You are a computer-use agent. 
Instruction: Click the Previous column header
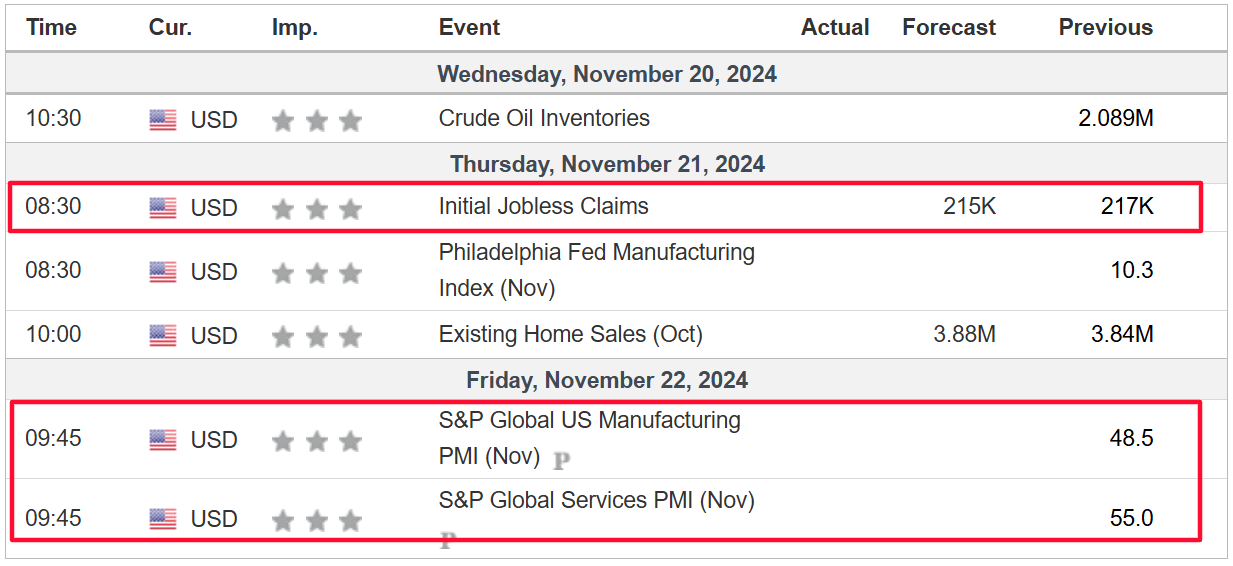[x=1106, y=28]
